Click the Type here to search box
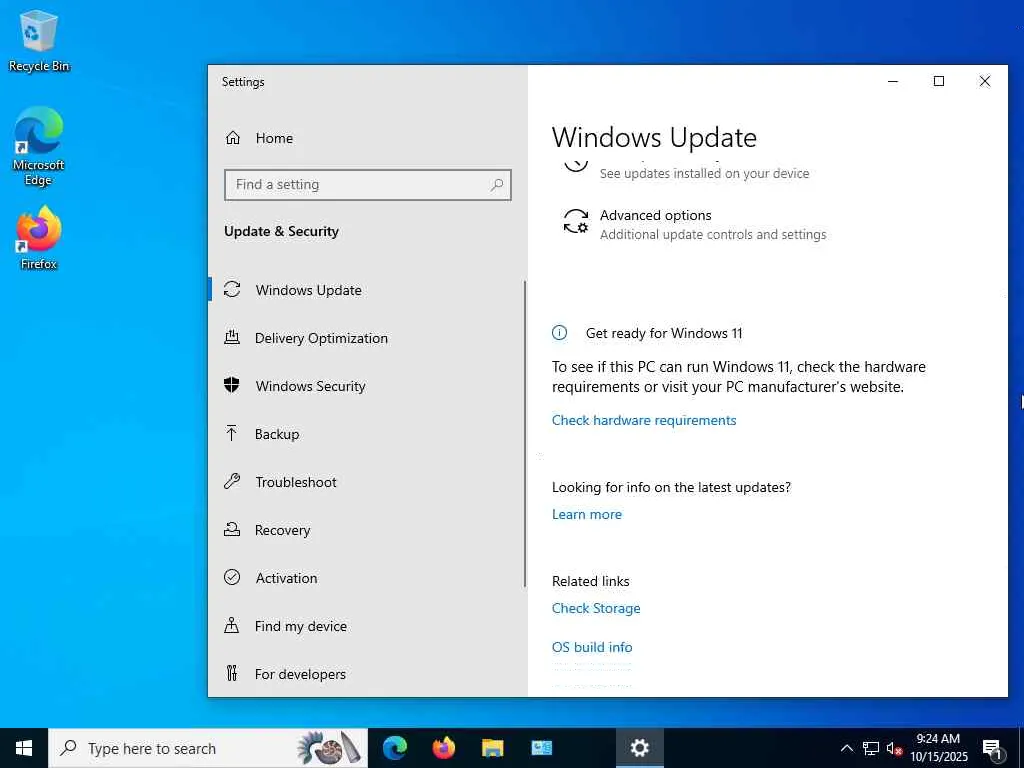This screenshot has height=768, width=1024. (208, 748)
